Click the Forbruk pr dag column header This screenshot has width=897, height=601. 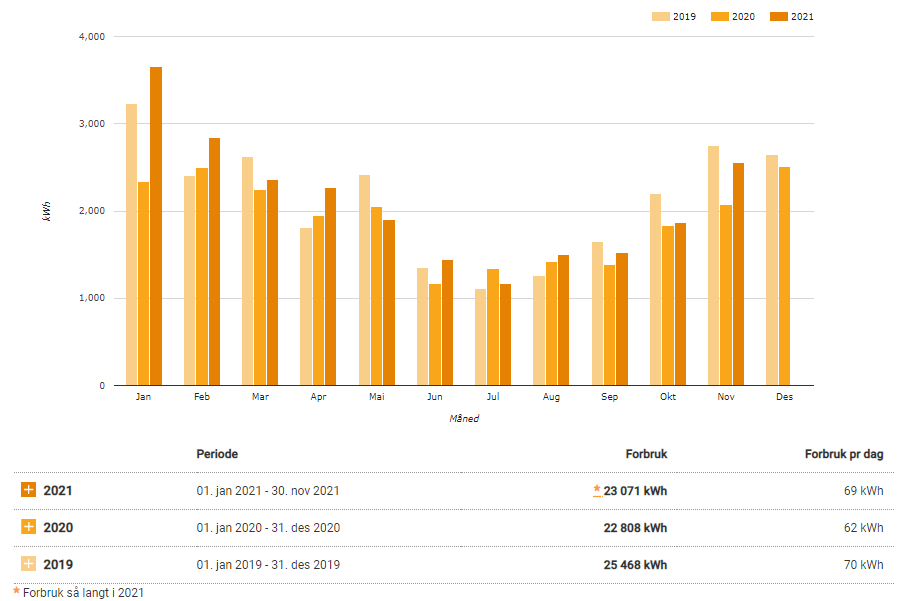tap(844, 454)
